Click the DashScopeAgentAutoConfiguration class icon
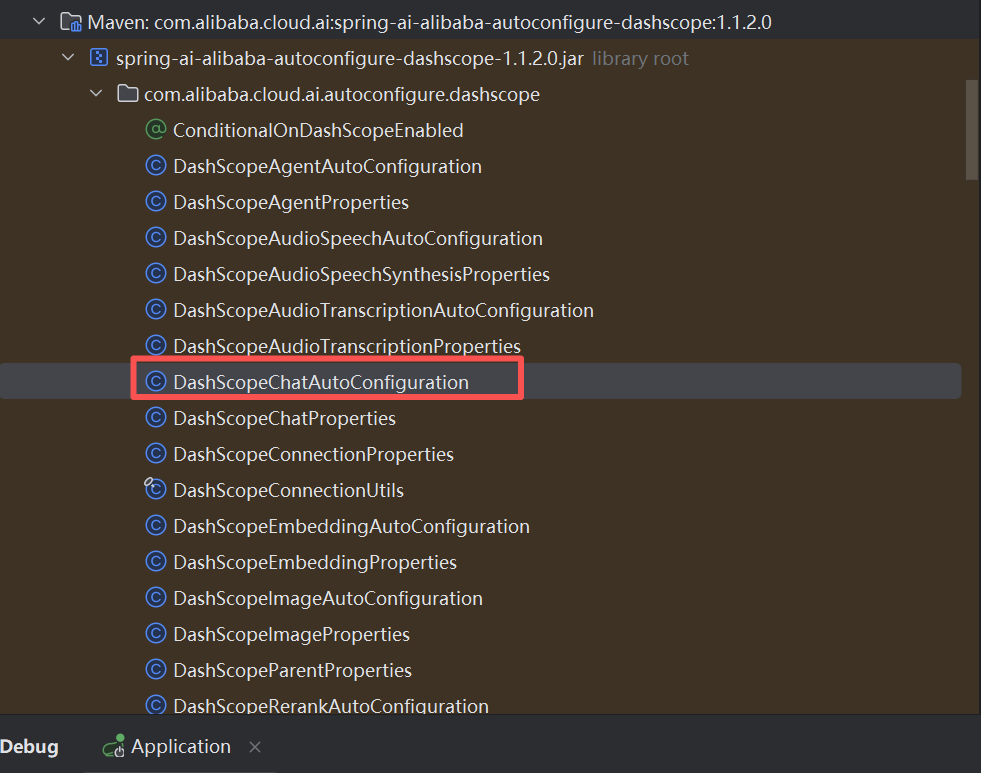This screenshot has width=981, height=773. click(156, 166)
